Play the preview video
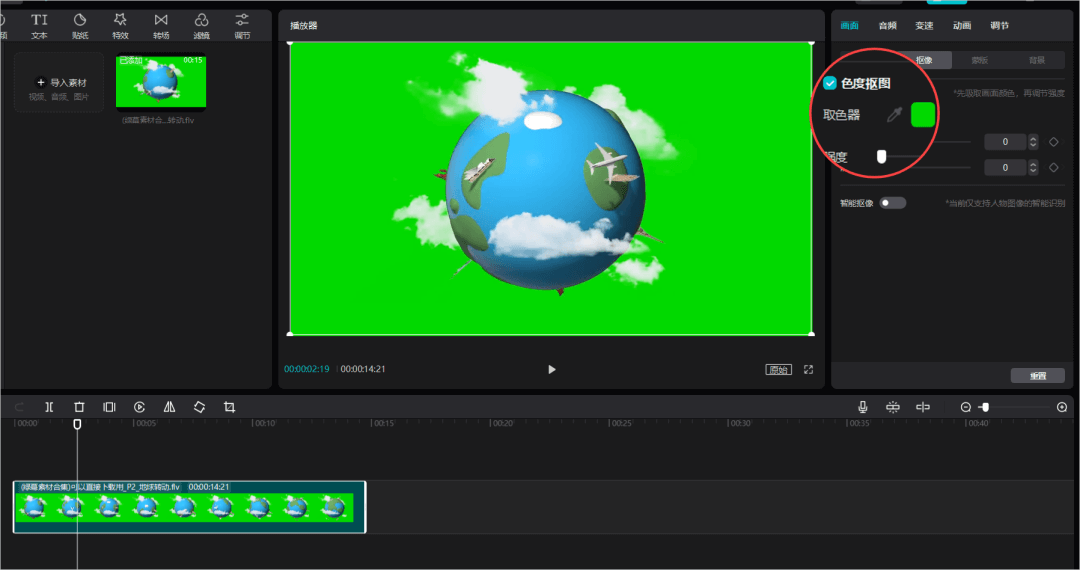Image resolution: width=1080 pixels, height=570 pixels. click(x=551, y=370)
